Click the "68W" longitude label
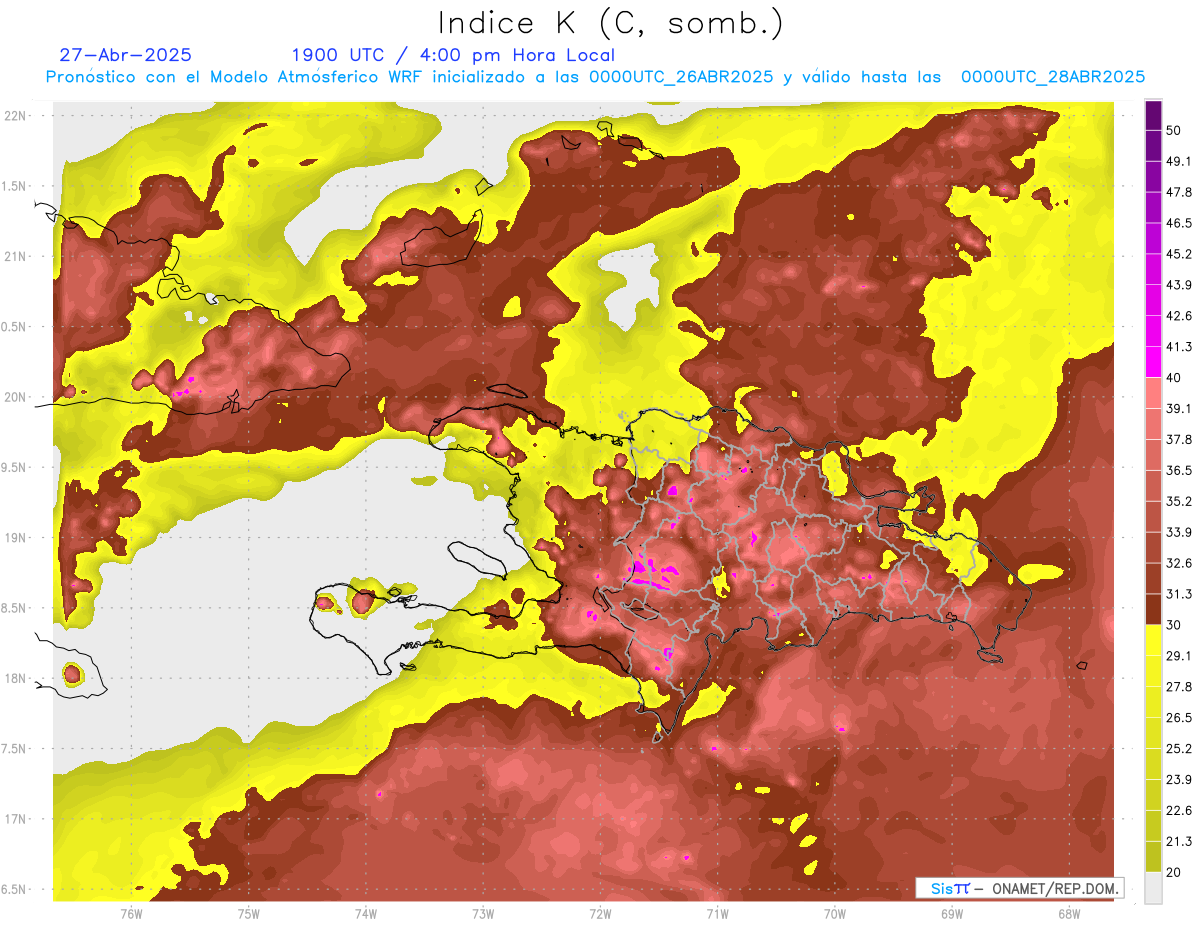Image resolution: width=1200 pixels, height=927 pixels. (x=1069, y=914)
